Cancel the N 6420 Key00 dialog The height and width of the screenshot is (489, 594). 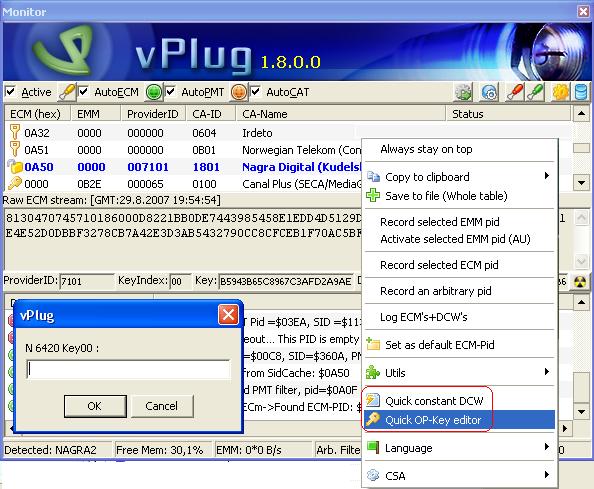[162, 406]
